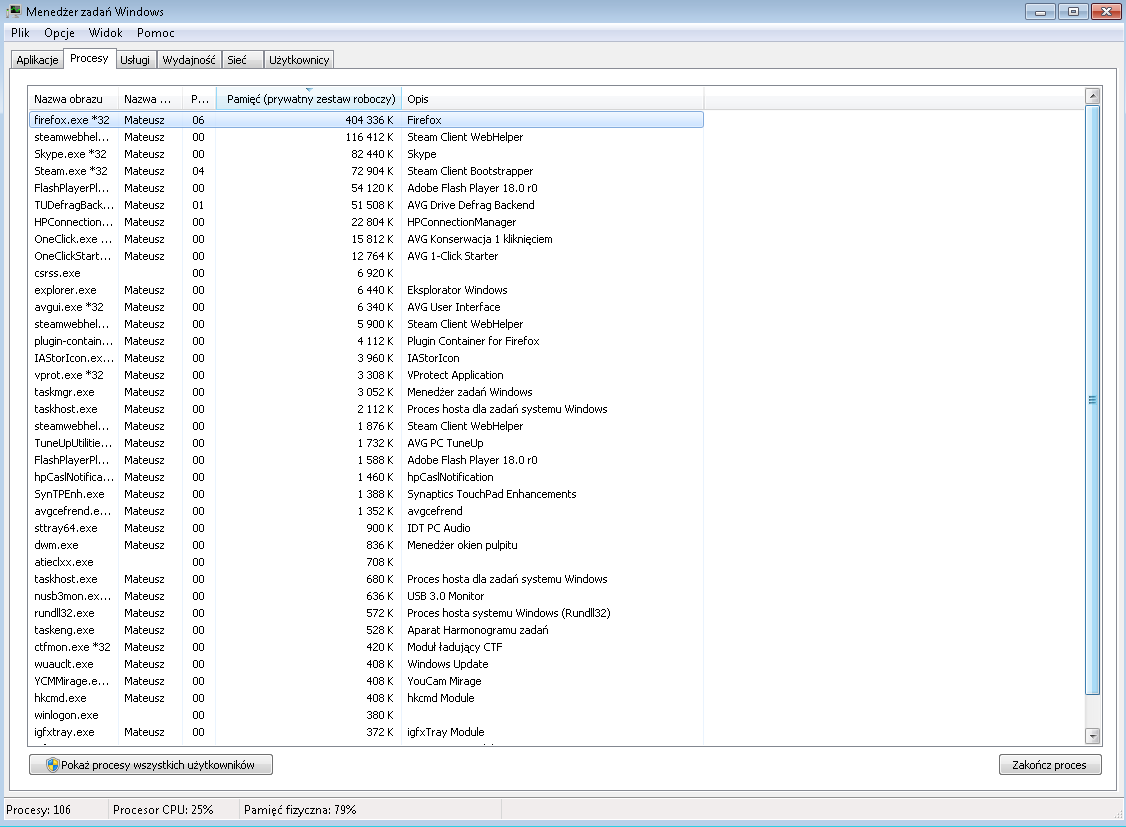Click the vertical scrollbar thumb

click(1092, 400)
